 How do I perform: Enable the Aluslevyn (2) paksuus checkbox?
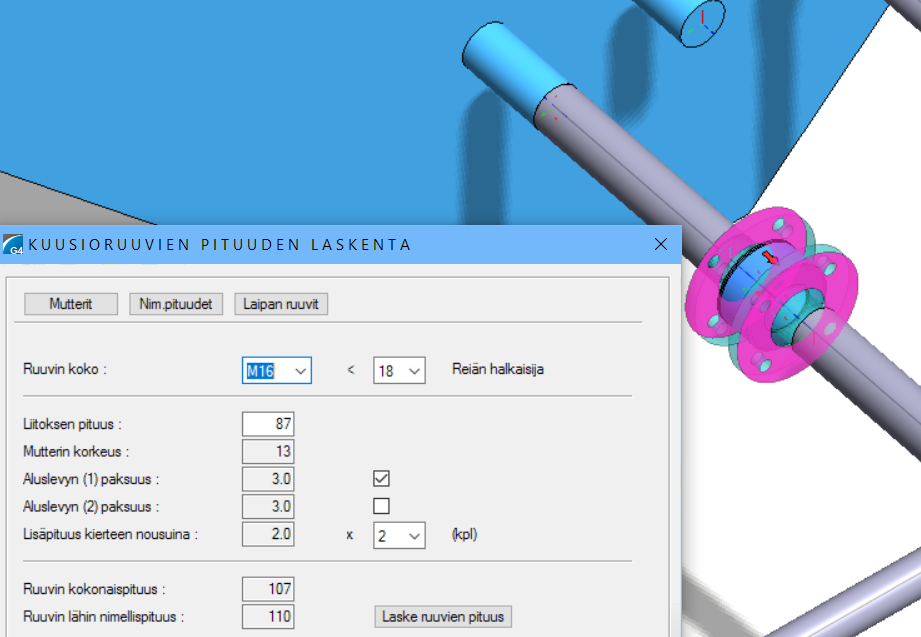(x=381, y=506)
